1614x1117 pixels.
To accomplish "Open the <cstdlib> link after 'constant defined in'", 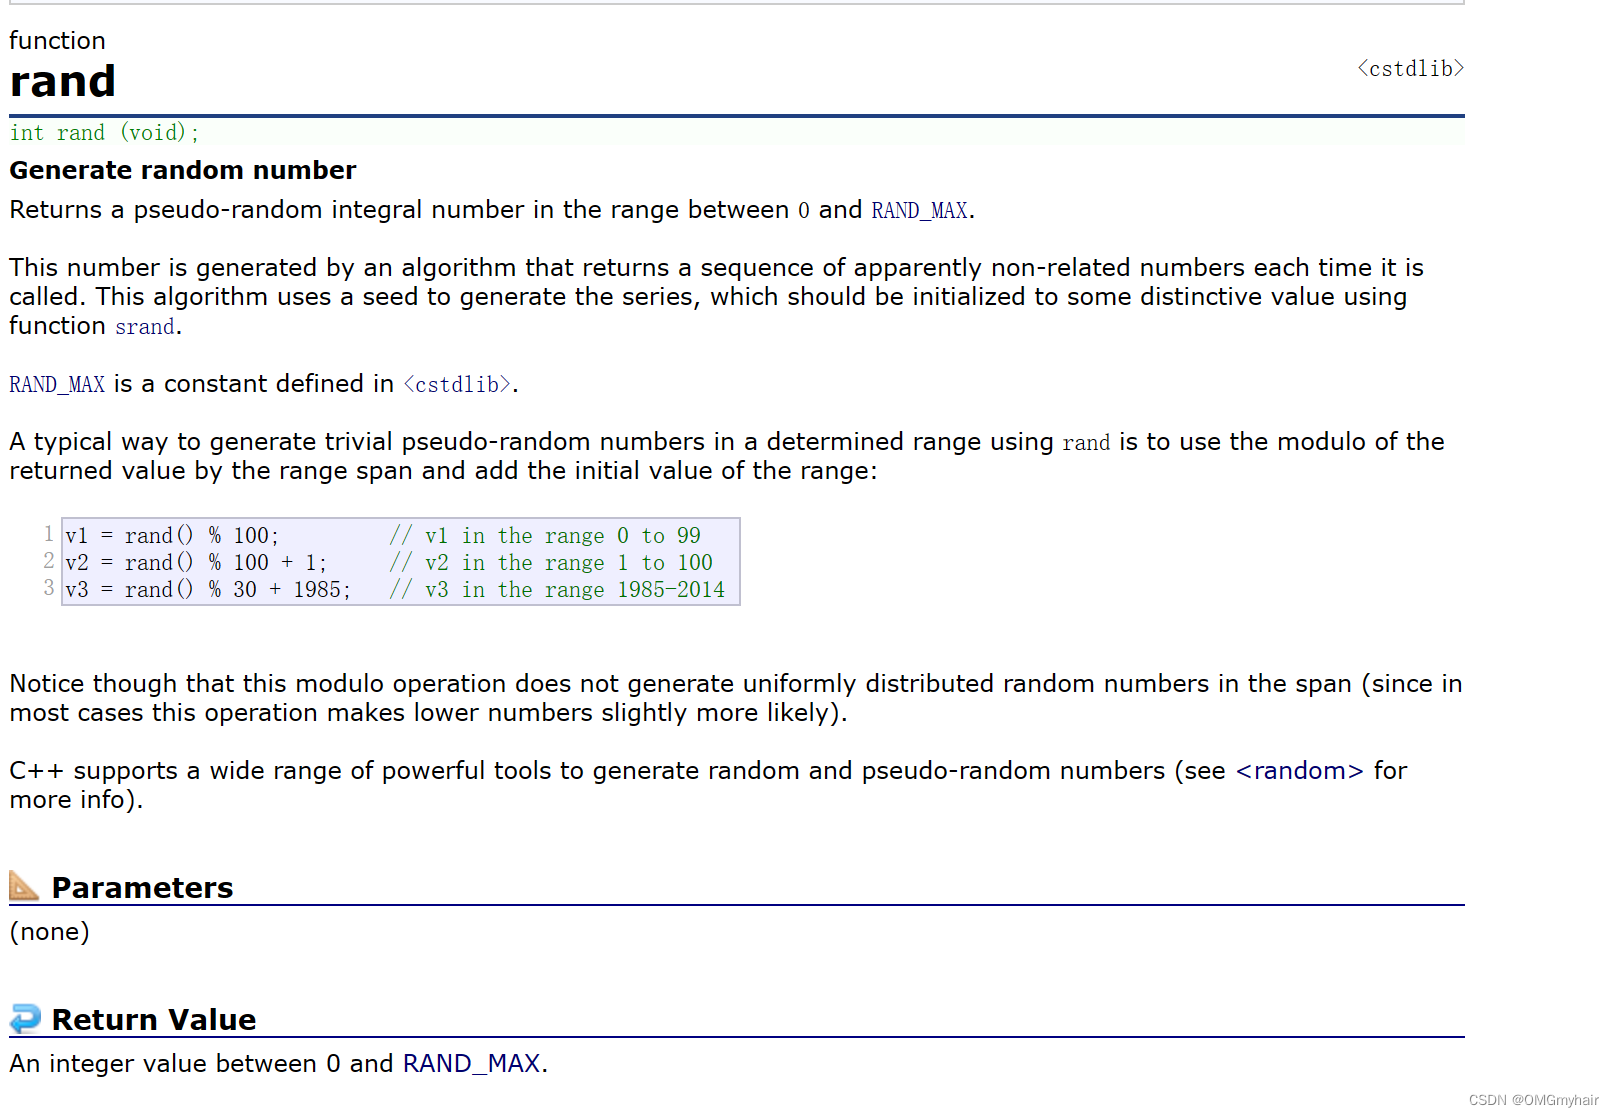I will coord(458,385).
